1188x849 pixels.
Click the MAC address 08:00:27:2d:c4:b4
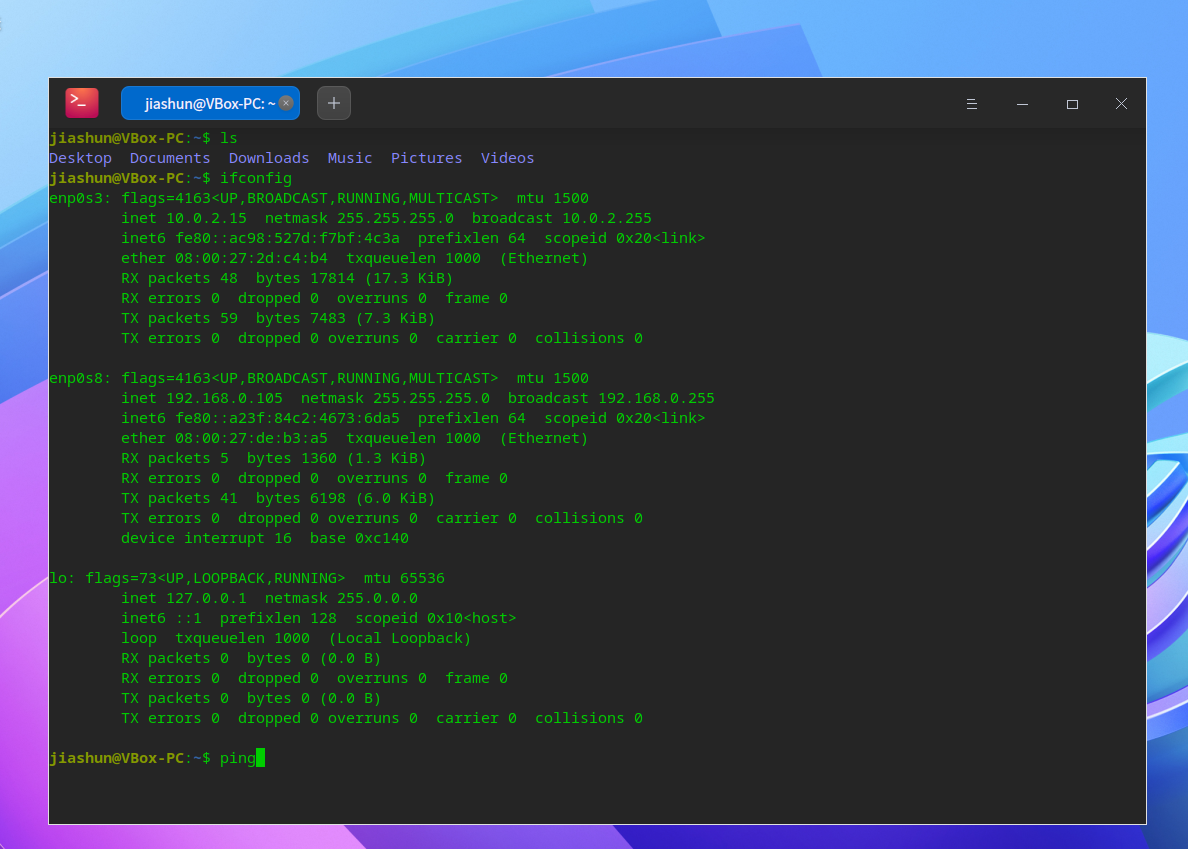(x=252, y=258)
